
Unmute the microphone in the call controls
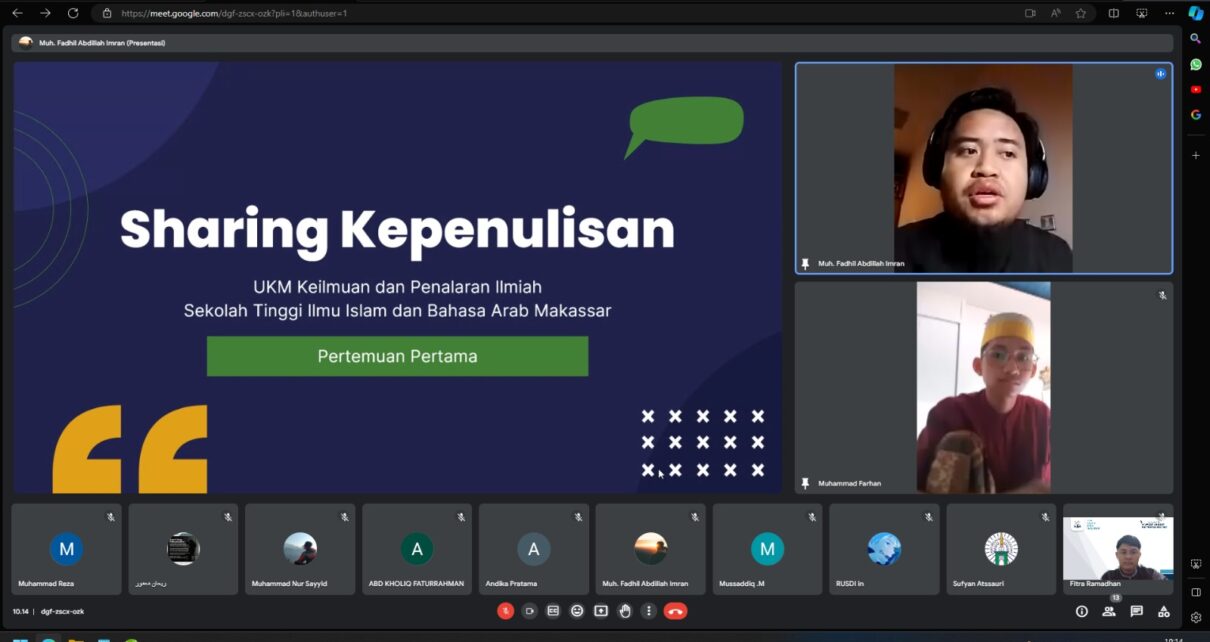[505, 611]
